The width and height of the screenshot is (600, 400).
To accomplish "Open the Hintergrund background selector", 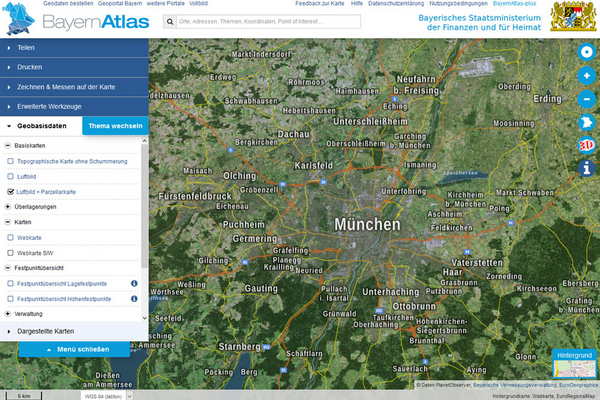I will pyautogui.click(x=574, y=364).
